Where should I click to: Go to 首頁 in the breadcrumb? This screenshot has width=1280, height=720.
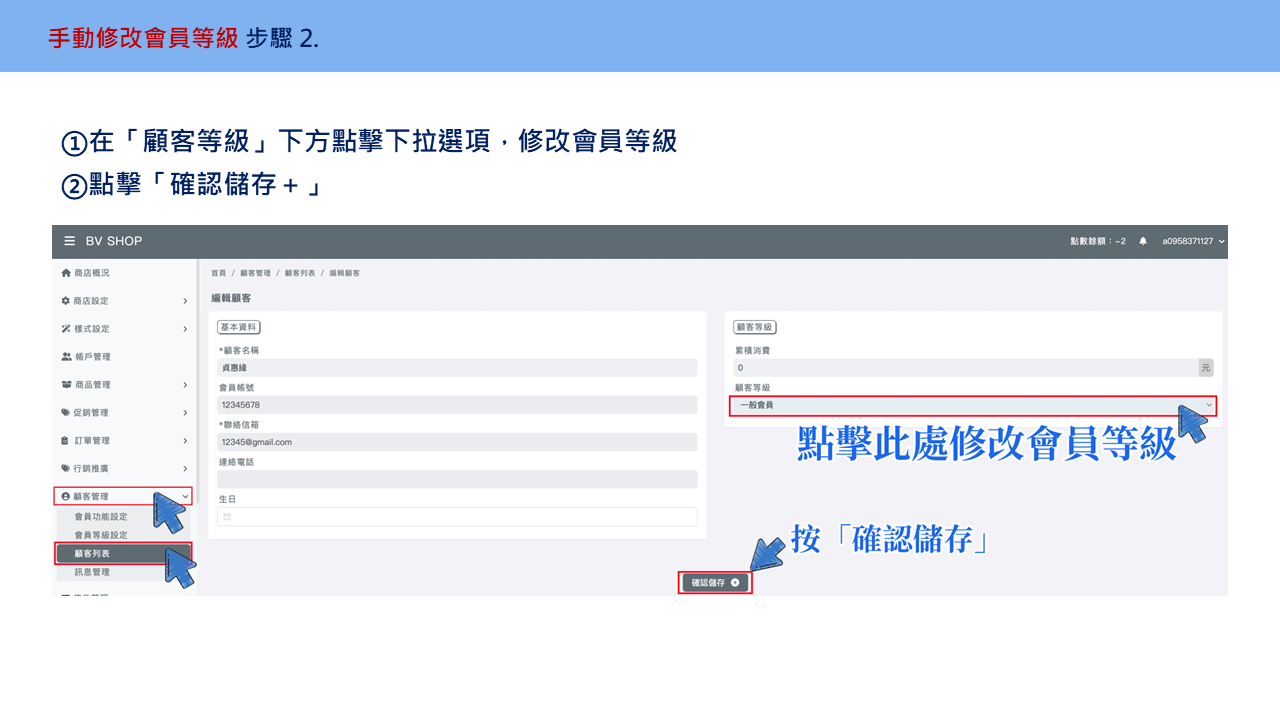[218, 273]
